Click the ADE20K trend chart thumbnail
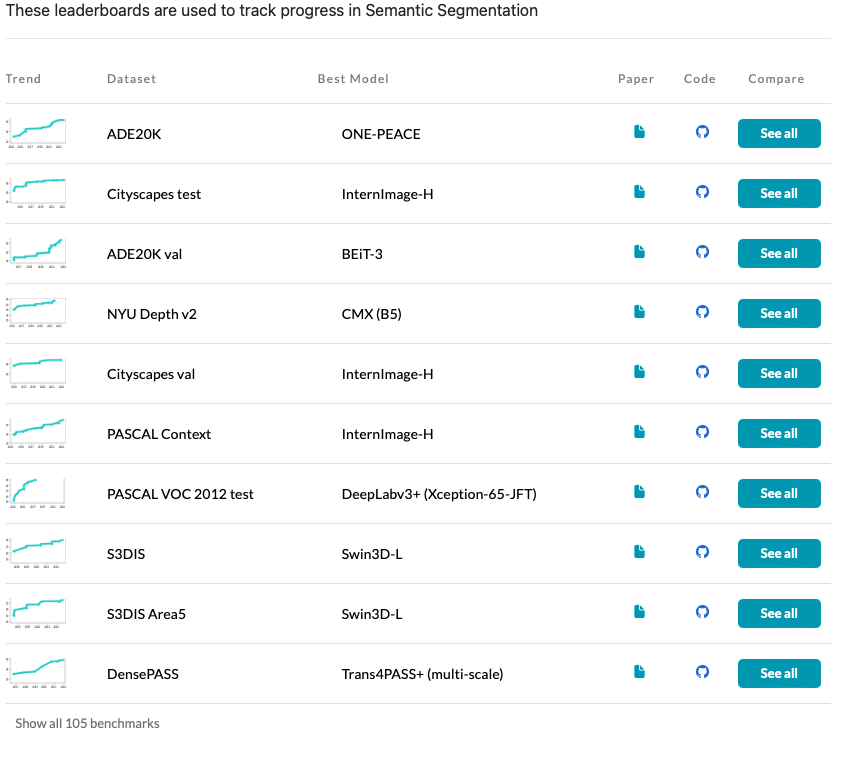Viewport: 857px width, 759px height. click(x=36, y=133)
